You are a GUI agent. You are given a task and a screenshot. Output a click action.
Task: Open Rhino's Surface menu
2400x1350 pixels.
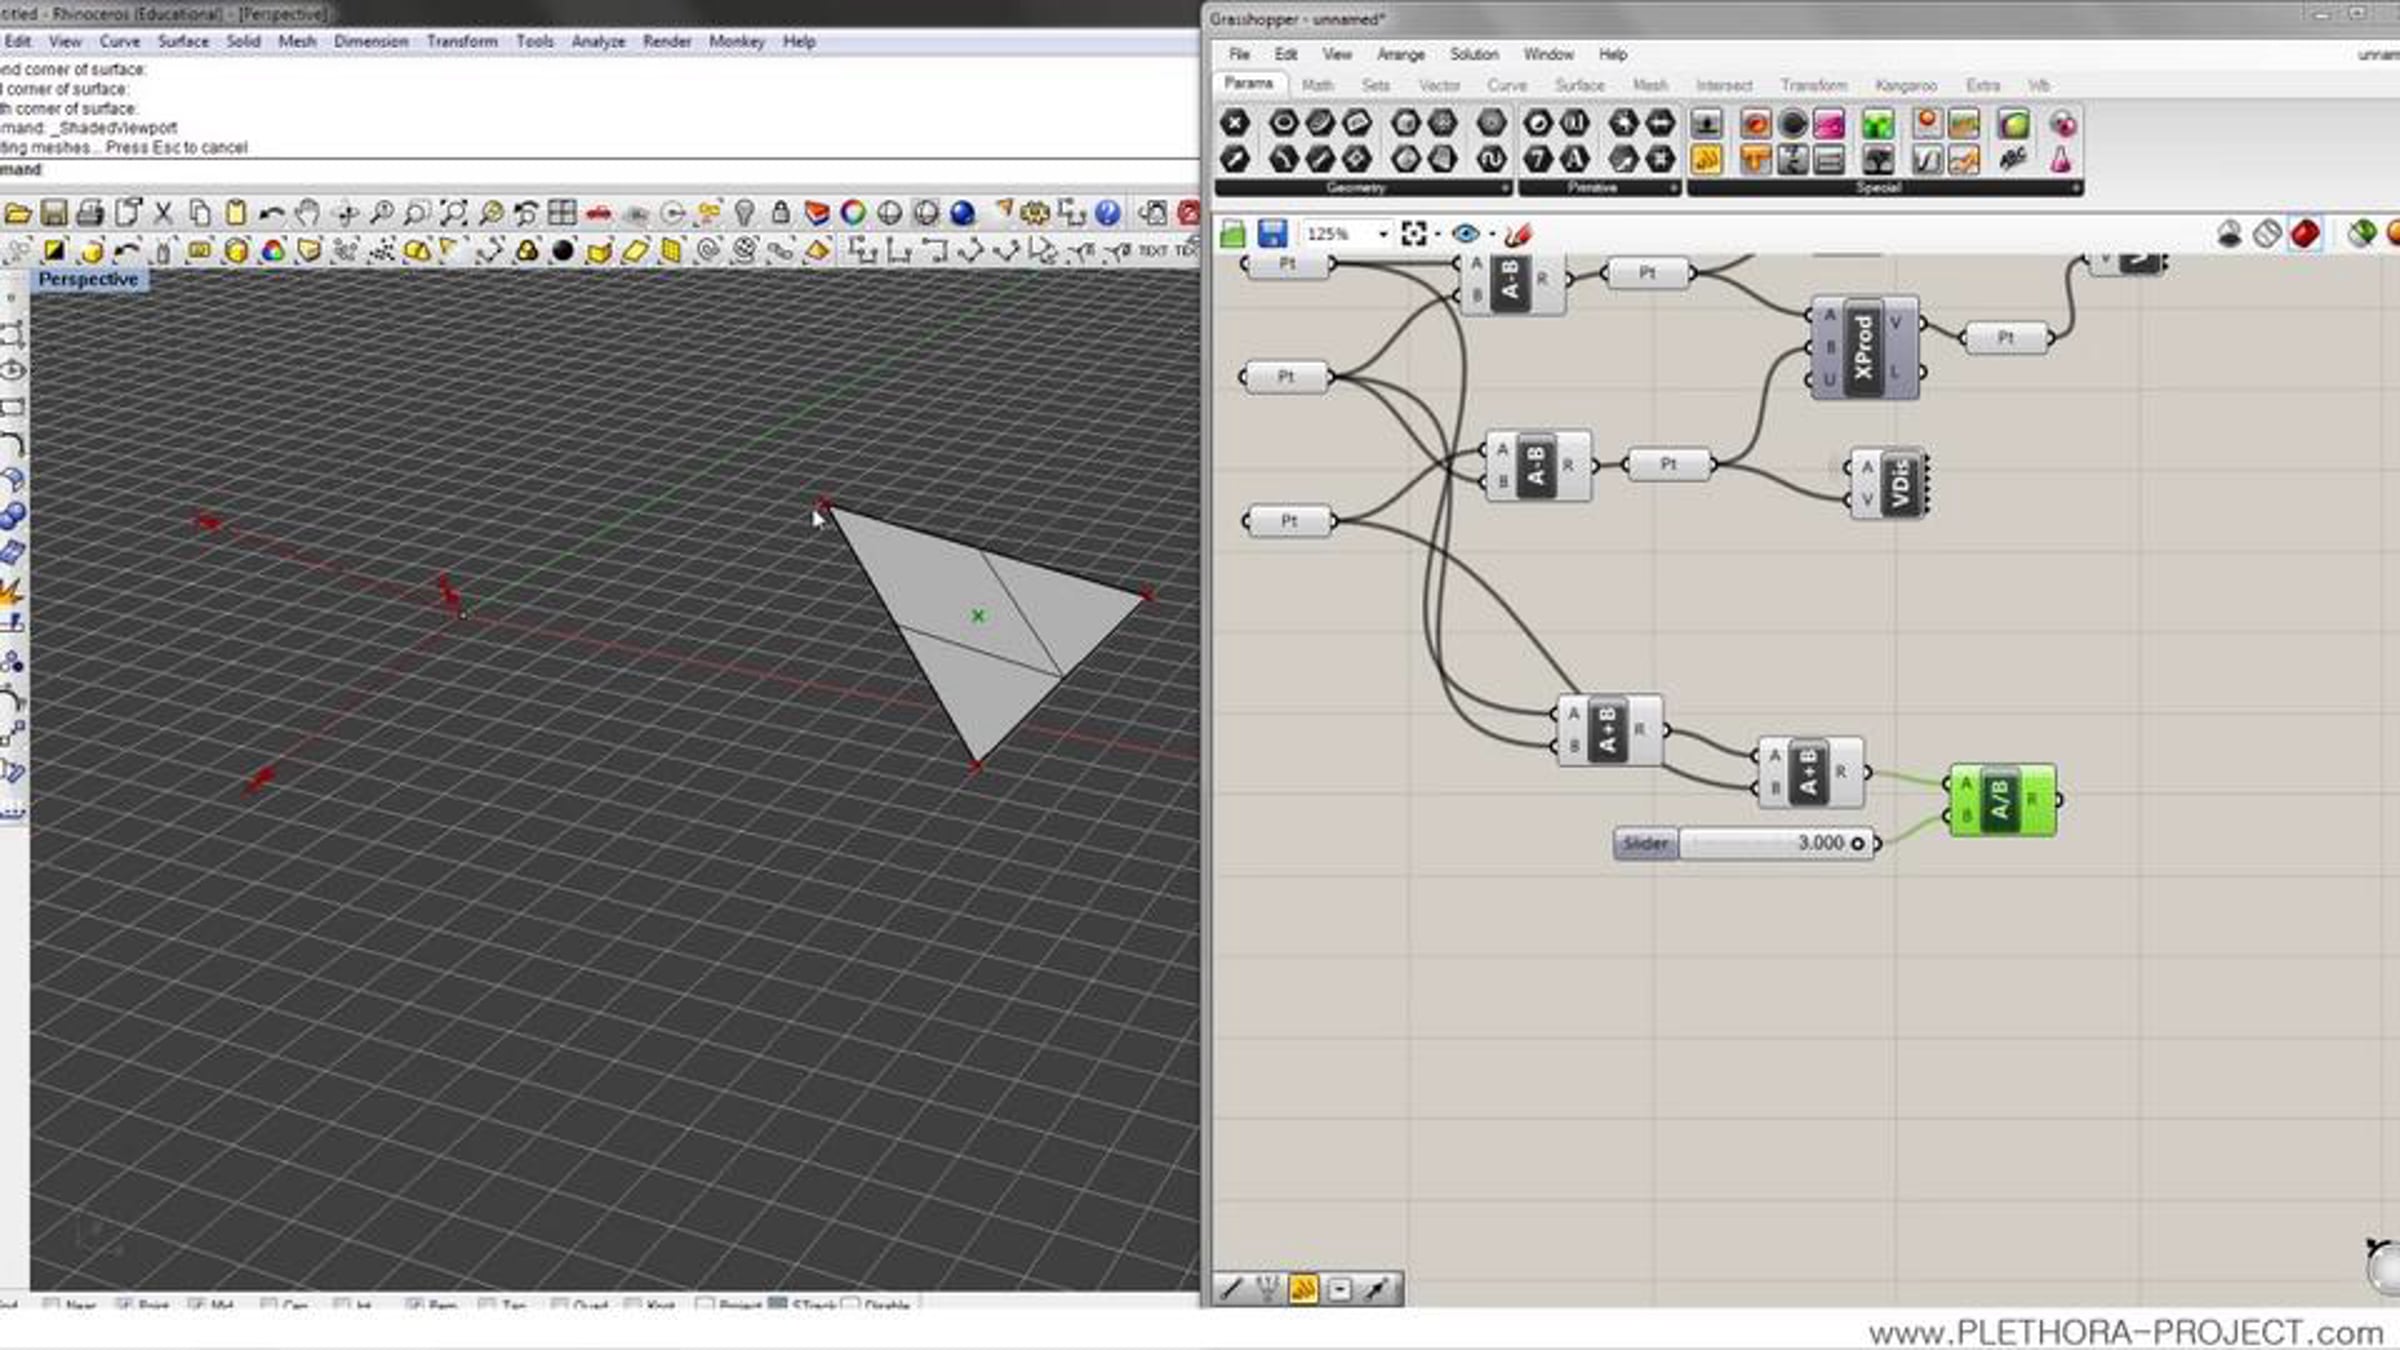[183, 41]
